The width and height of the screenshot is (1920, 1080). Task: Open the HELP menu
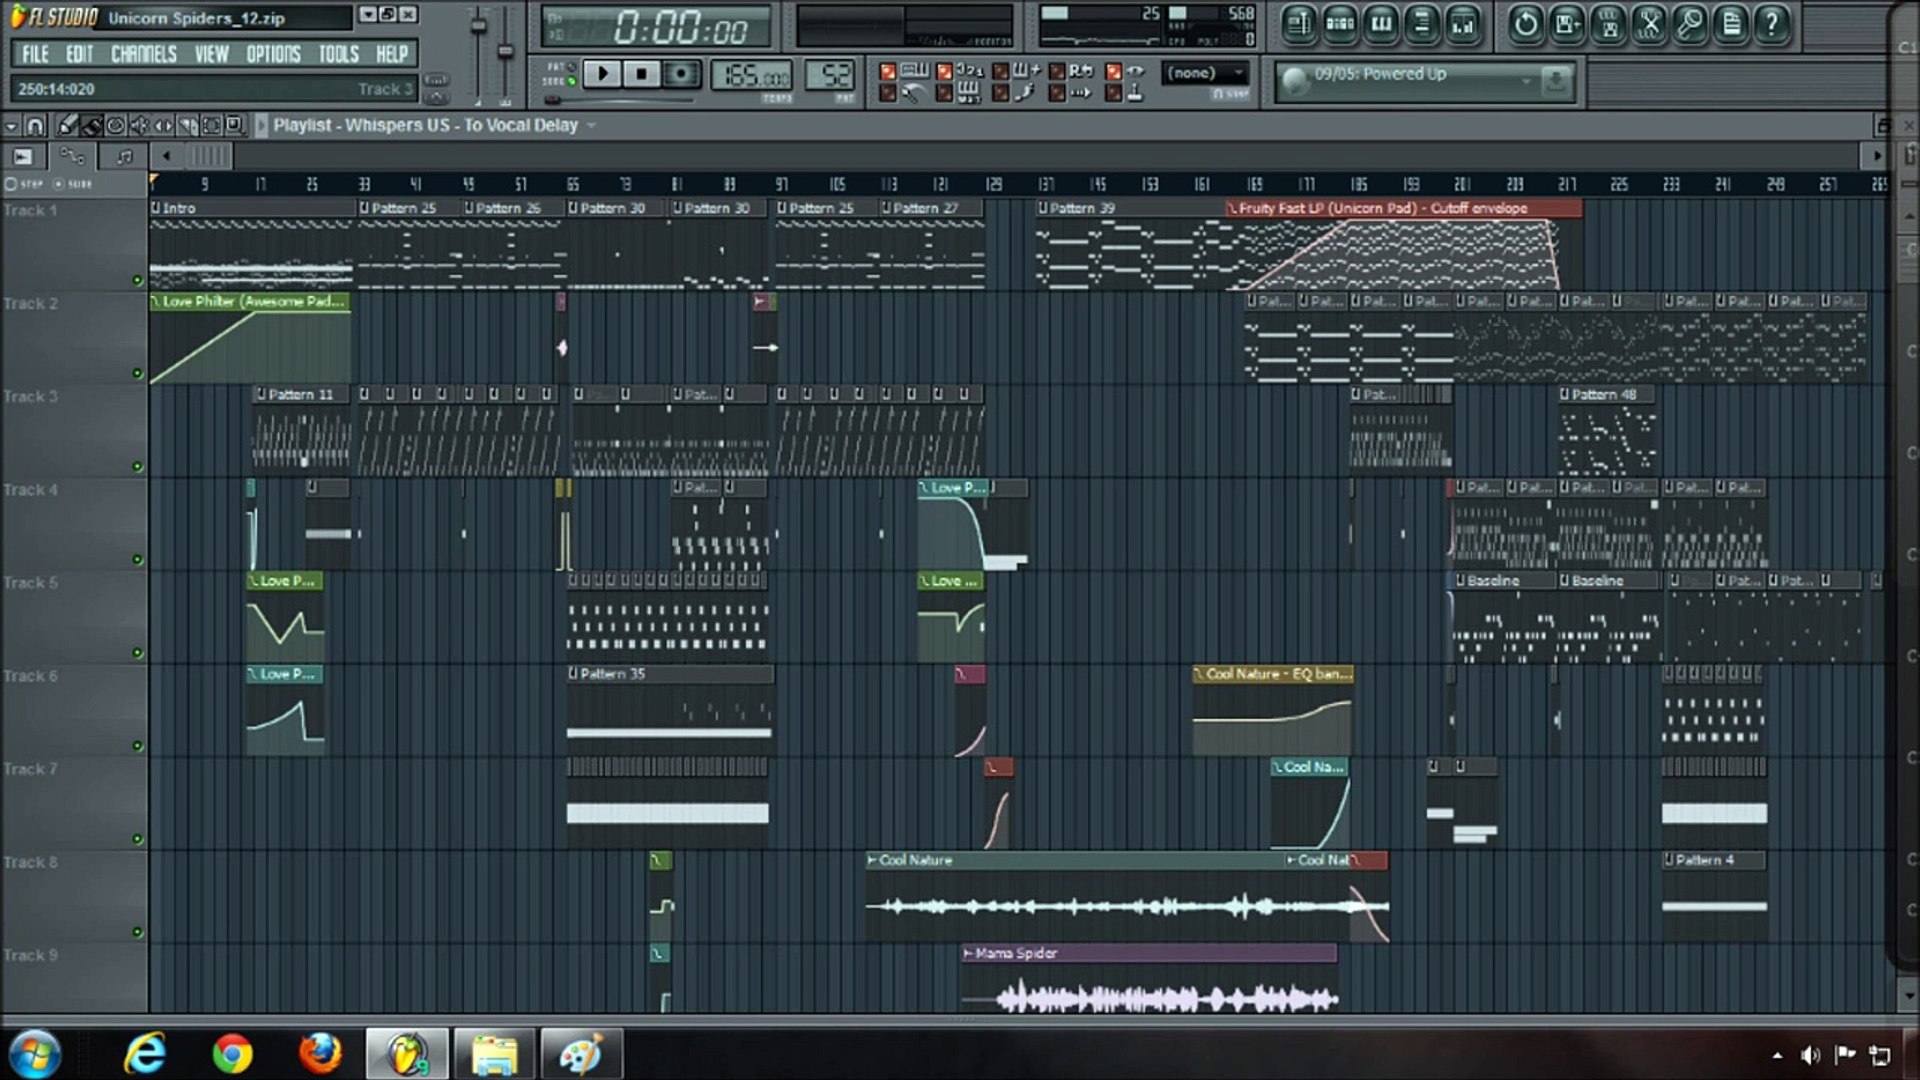coord(392,54)
